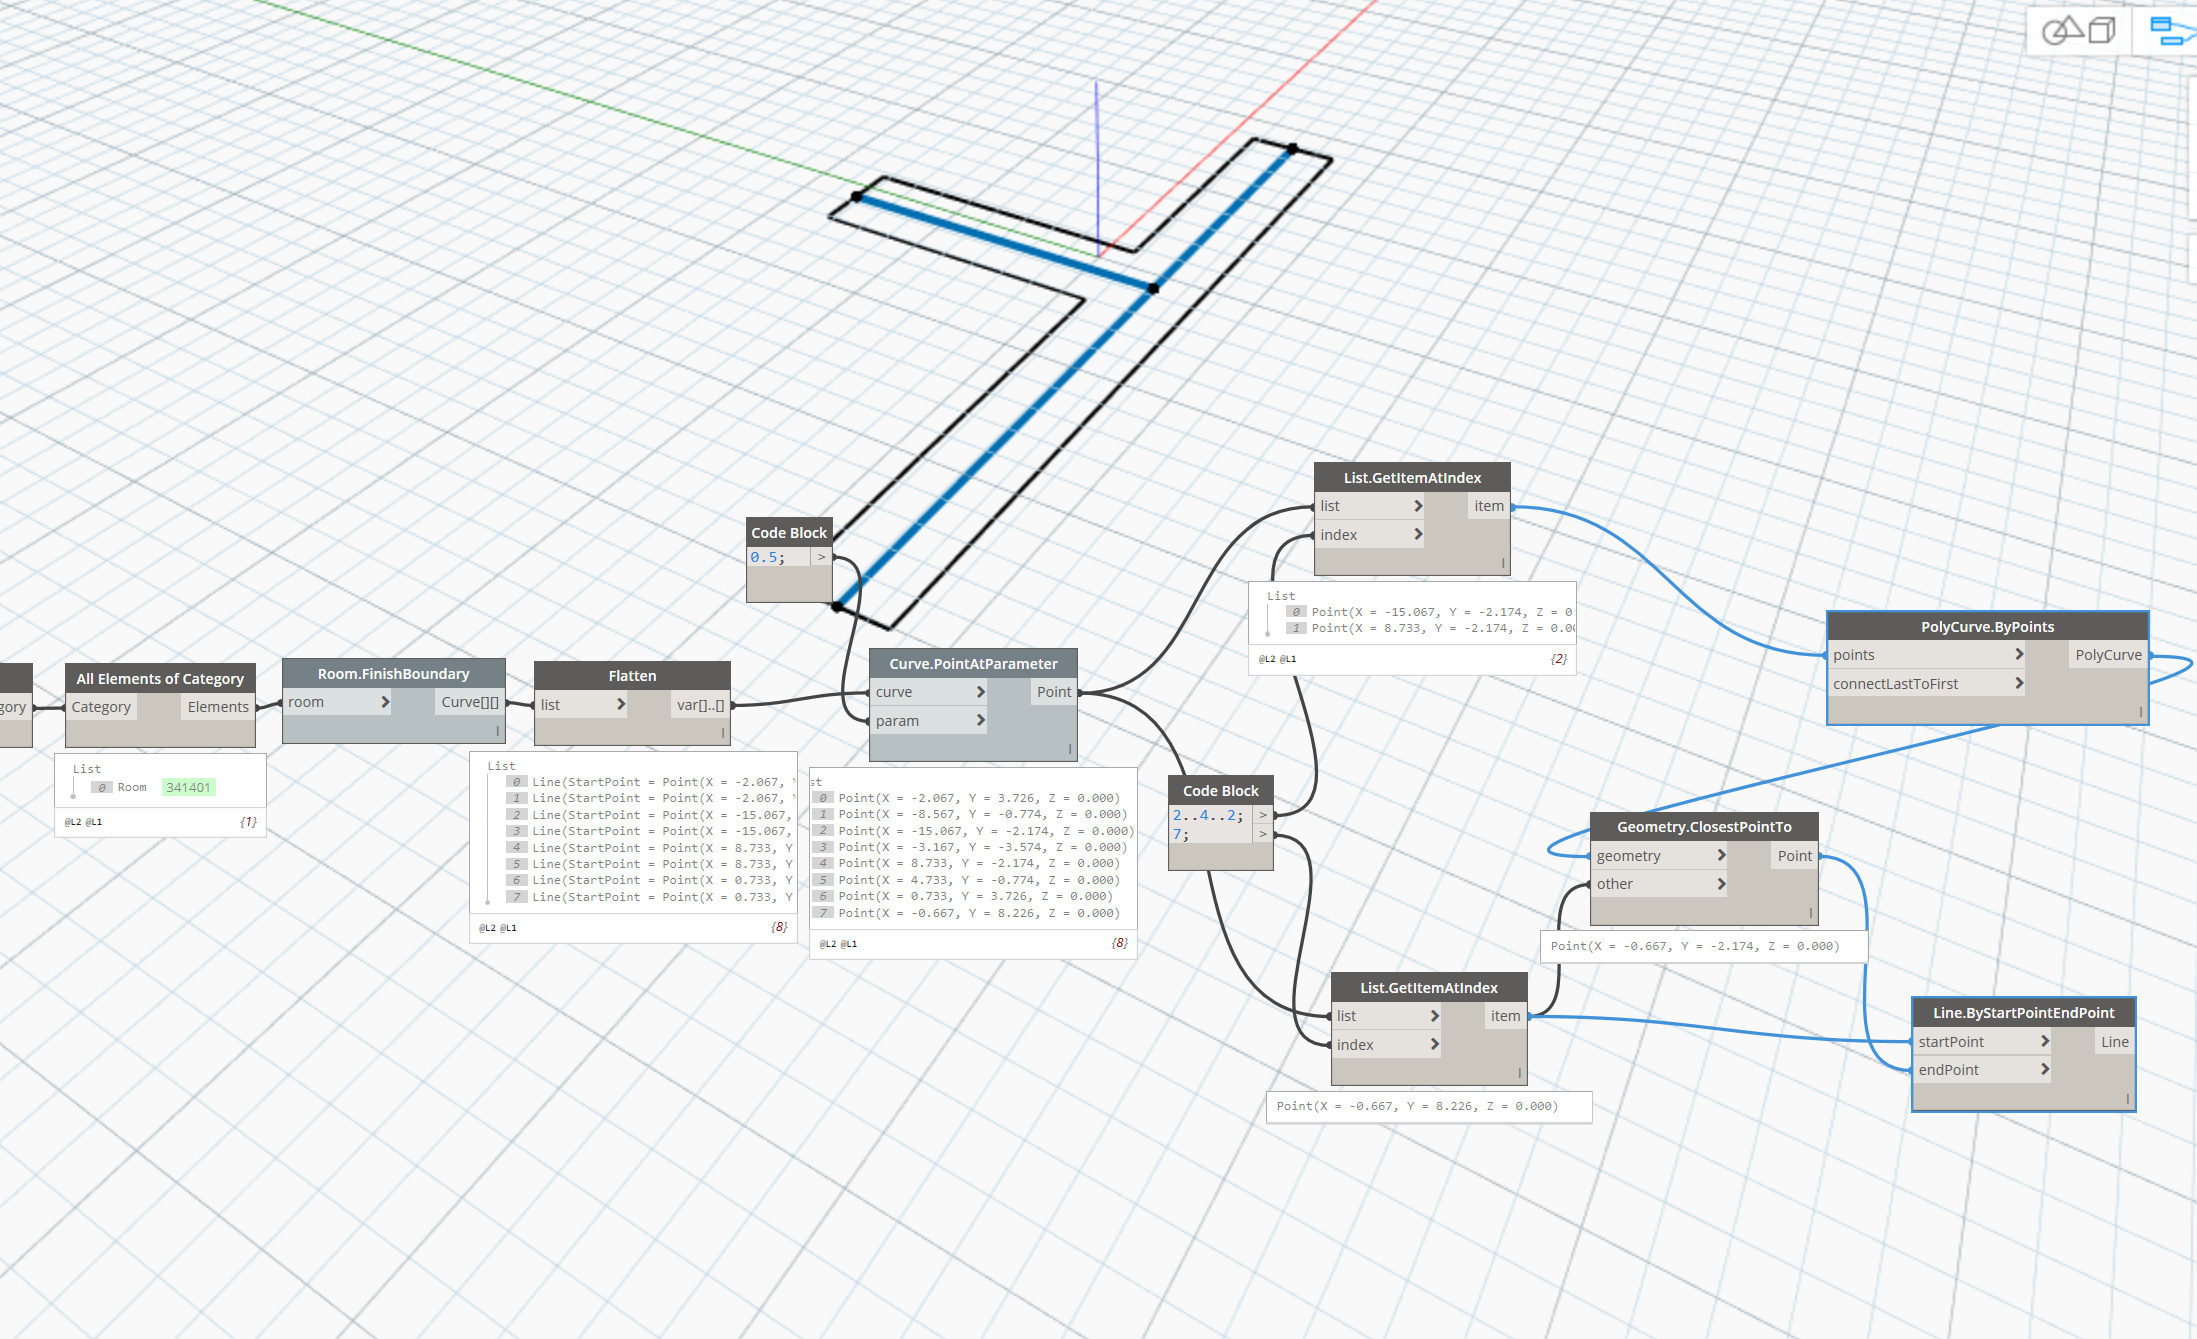Open the geometry port chevron on Geometry.ClosestPointTo
2197x1339 pixels.
(x=1720, y=855)
